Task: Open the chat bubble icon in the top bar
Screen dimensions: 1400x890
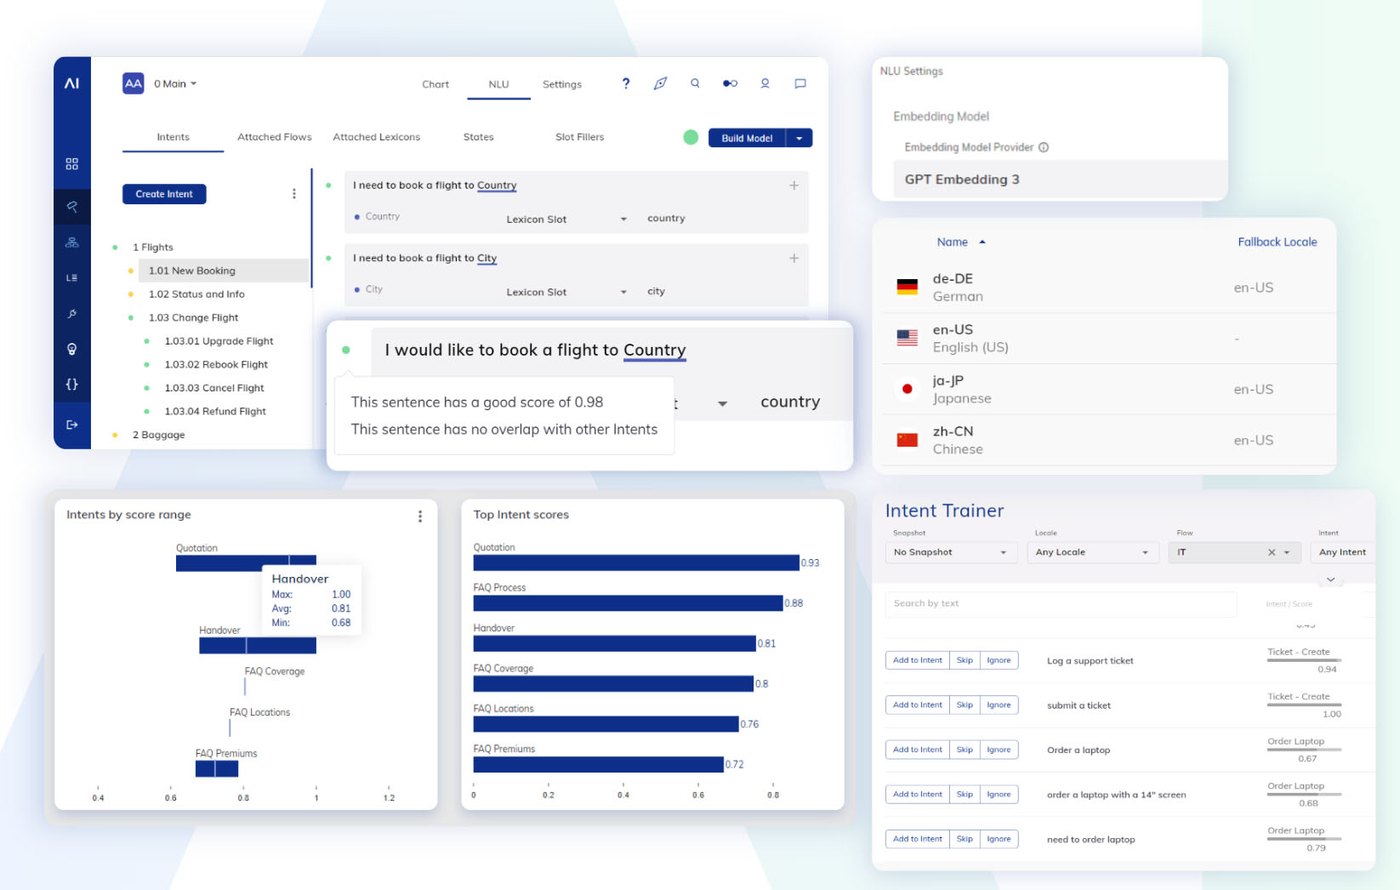Action: coord(800,84)
